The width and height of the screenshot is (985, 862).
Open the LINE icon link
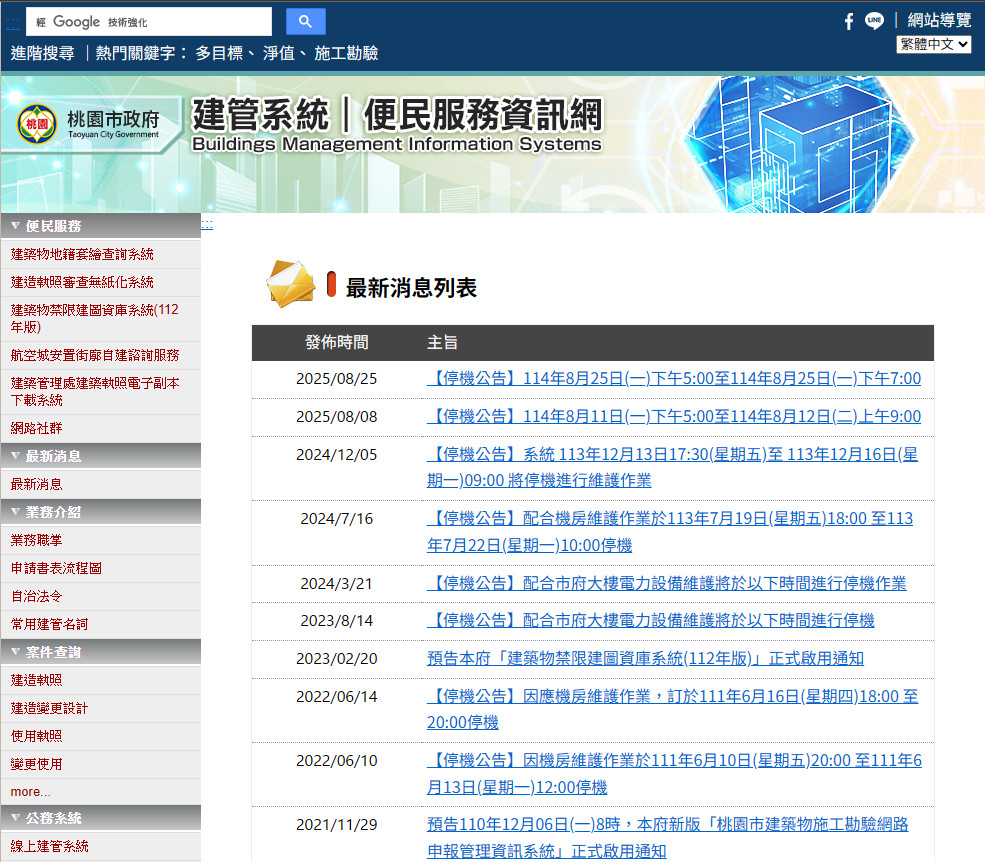(x=874, y=21)
